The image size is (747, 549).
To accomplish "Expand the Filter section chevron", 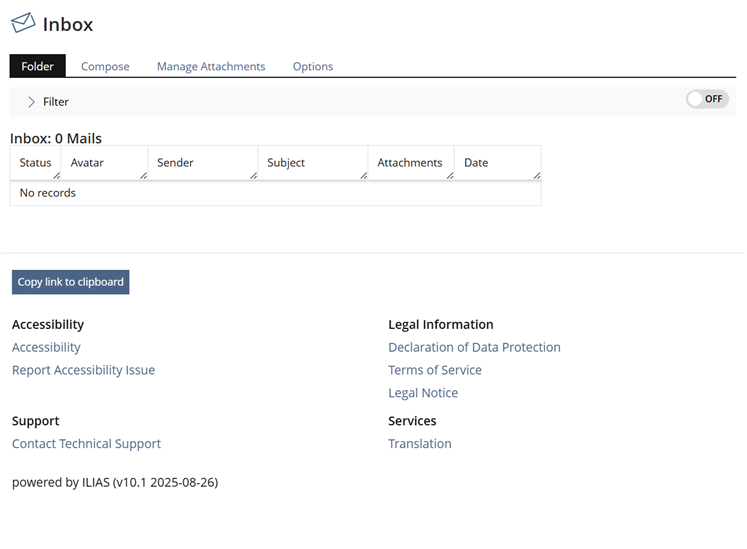I will pyautogui.click(x=31, y=101).
